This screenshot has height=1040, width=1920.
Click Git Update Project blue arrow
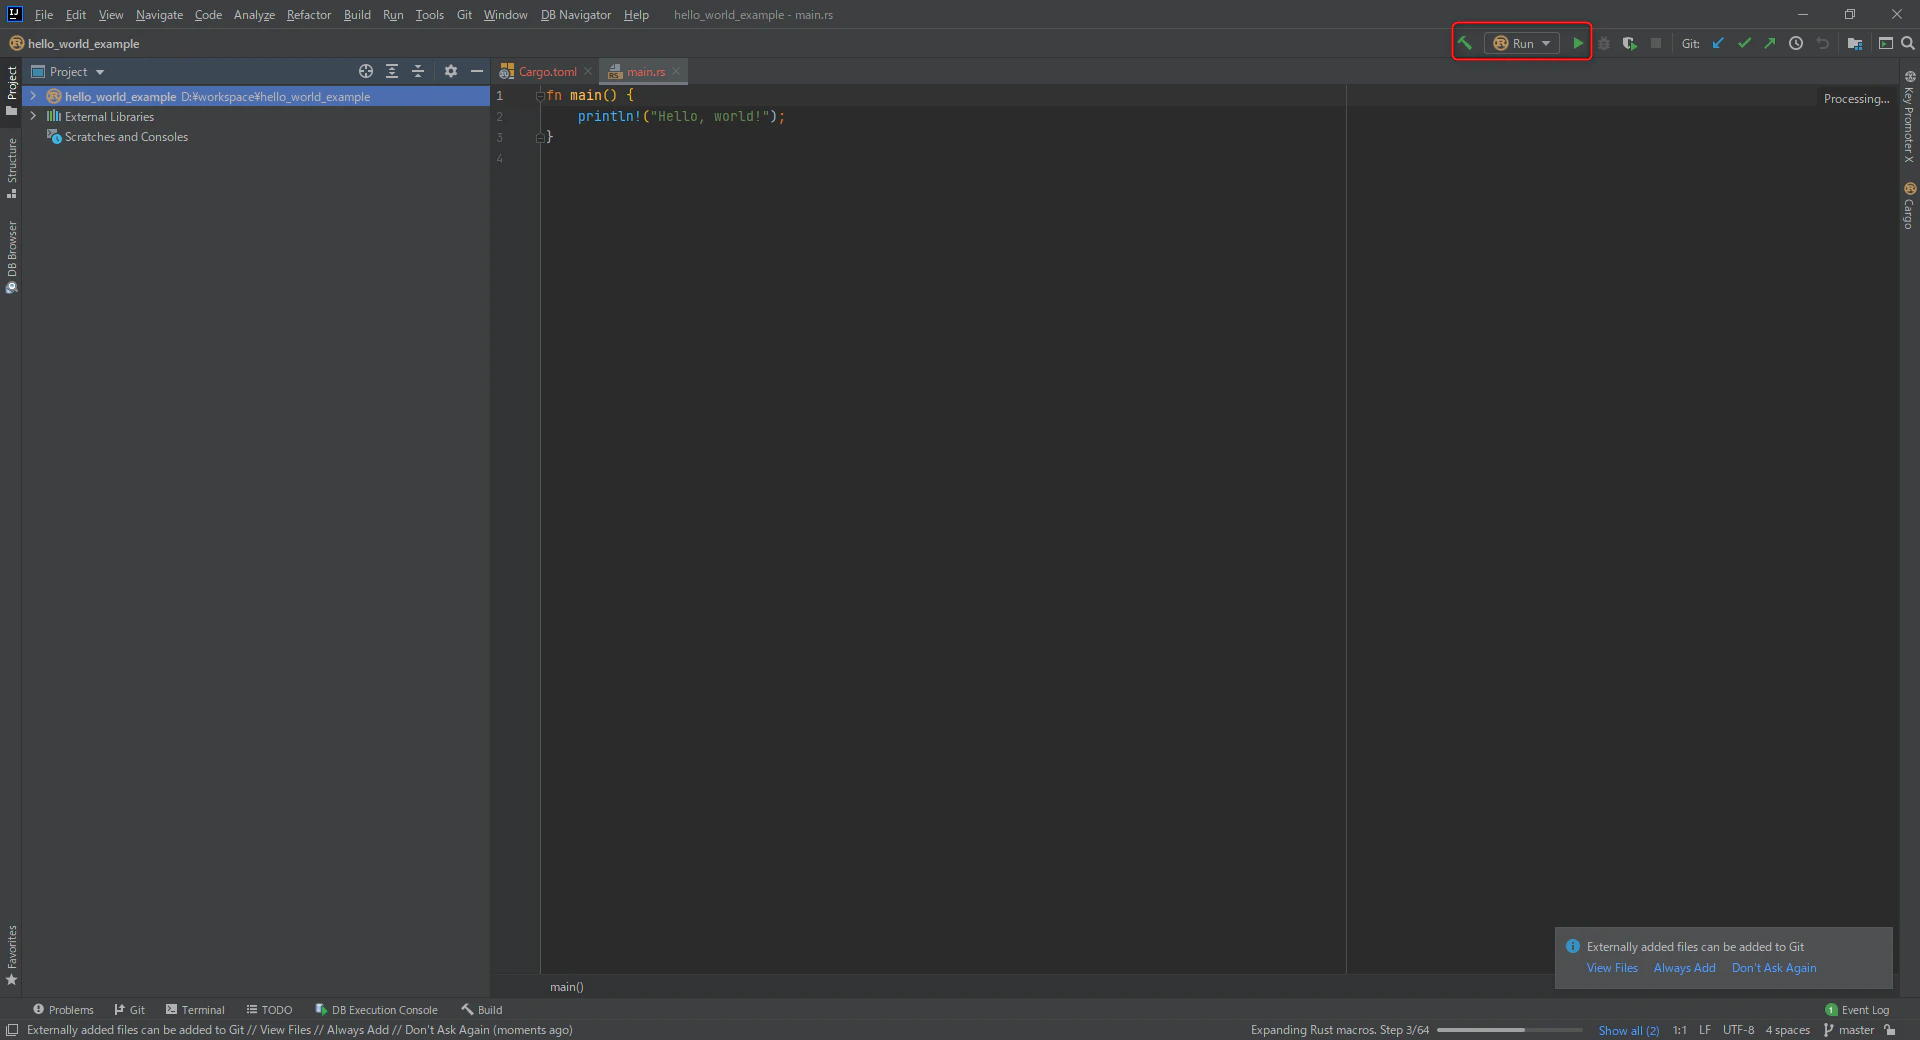pyautogui.click(x=1718, y=43)
